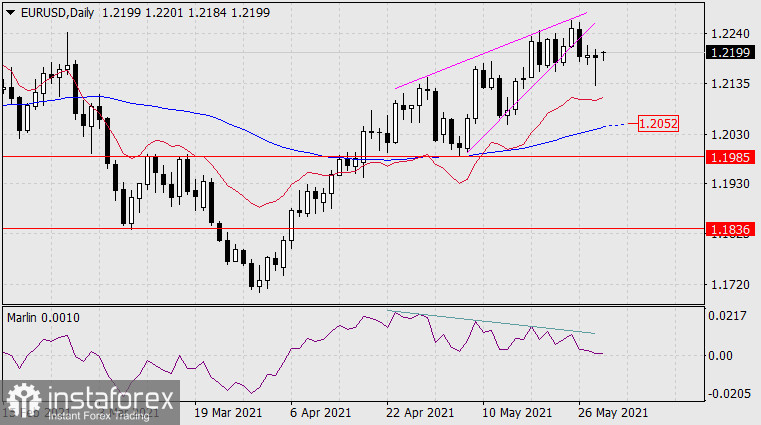This screenshot has height=425, width=761.
Task: Click the 1.2240 price axis value
Action: pos(728,31)
